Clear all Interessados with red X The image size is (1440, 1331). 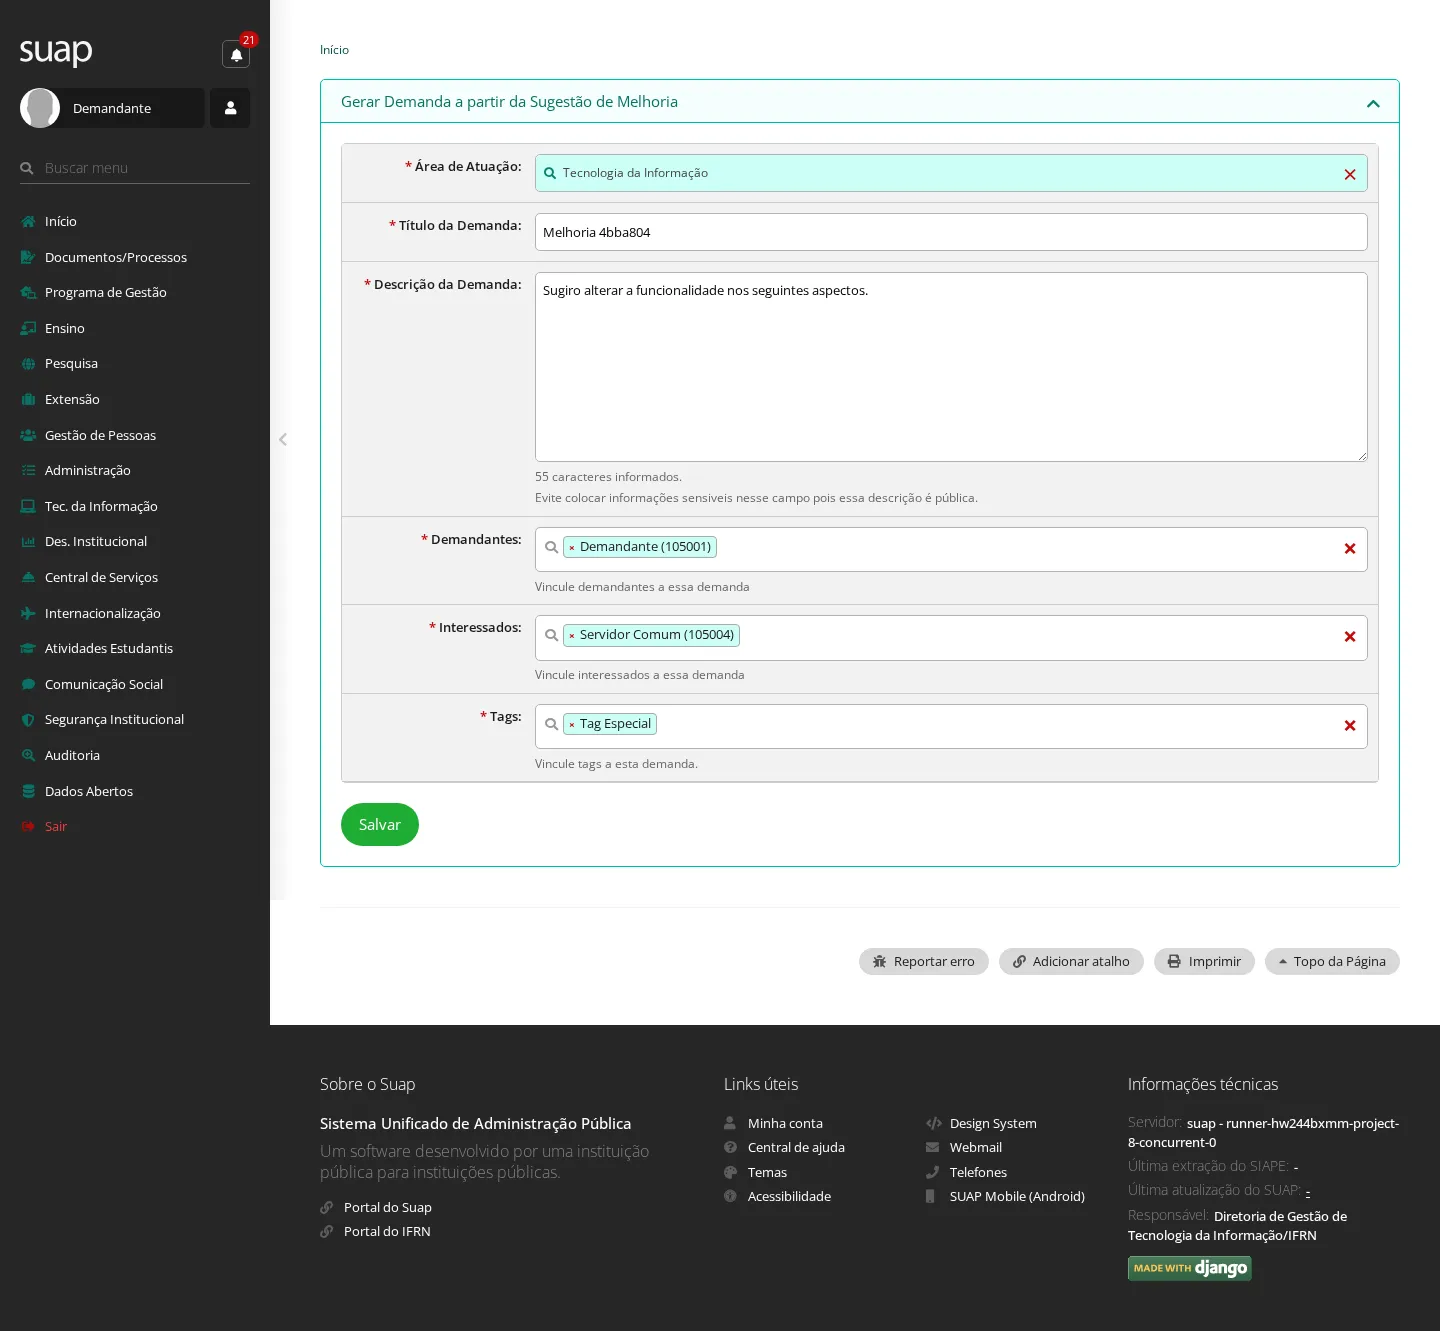click(x=1350, y=637)
